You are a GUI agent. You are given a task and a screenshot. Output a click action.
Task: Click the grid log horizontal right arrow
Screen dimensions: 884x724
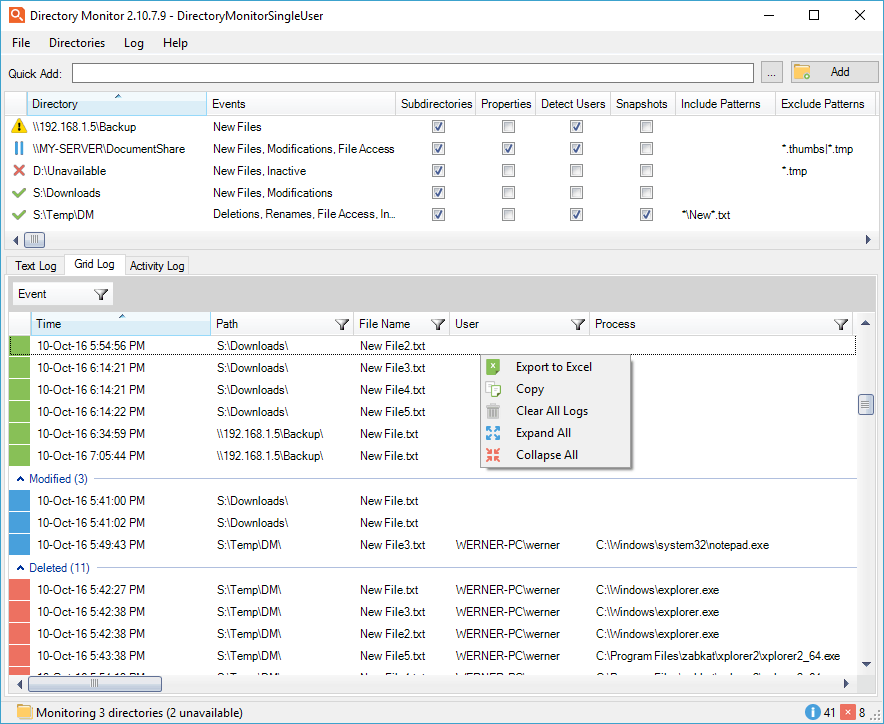[x=846, y=684]
